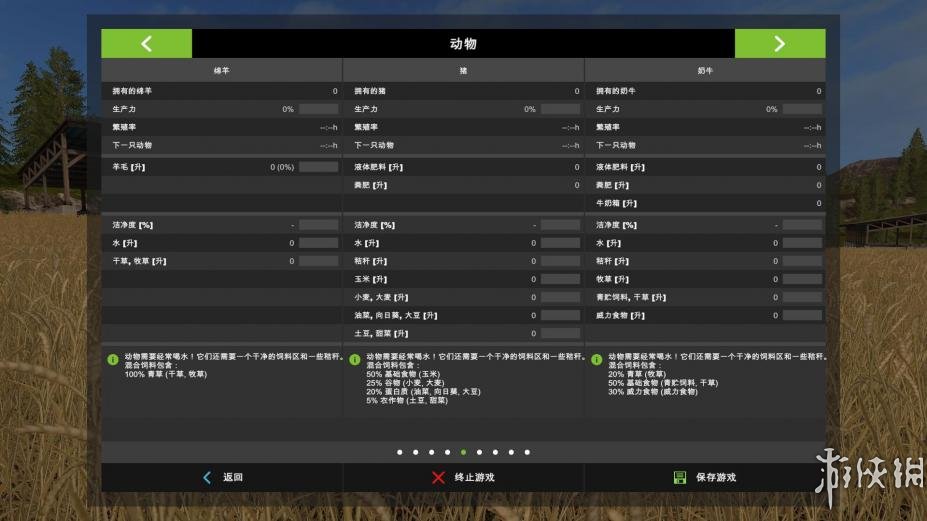
Task: Click the 羊毛 [升] wool progress bar
Action: 319,167
